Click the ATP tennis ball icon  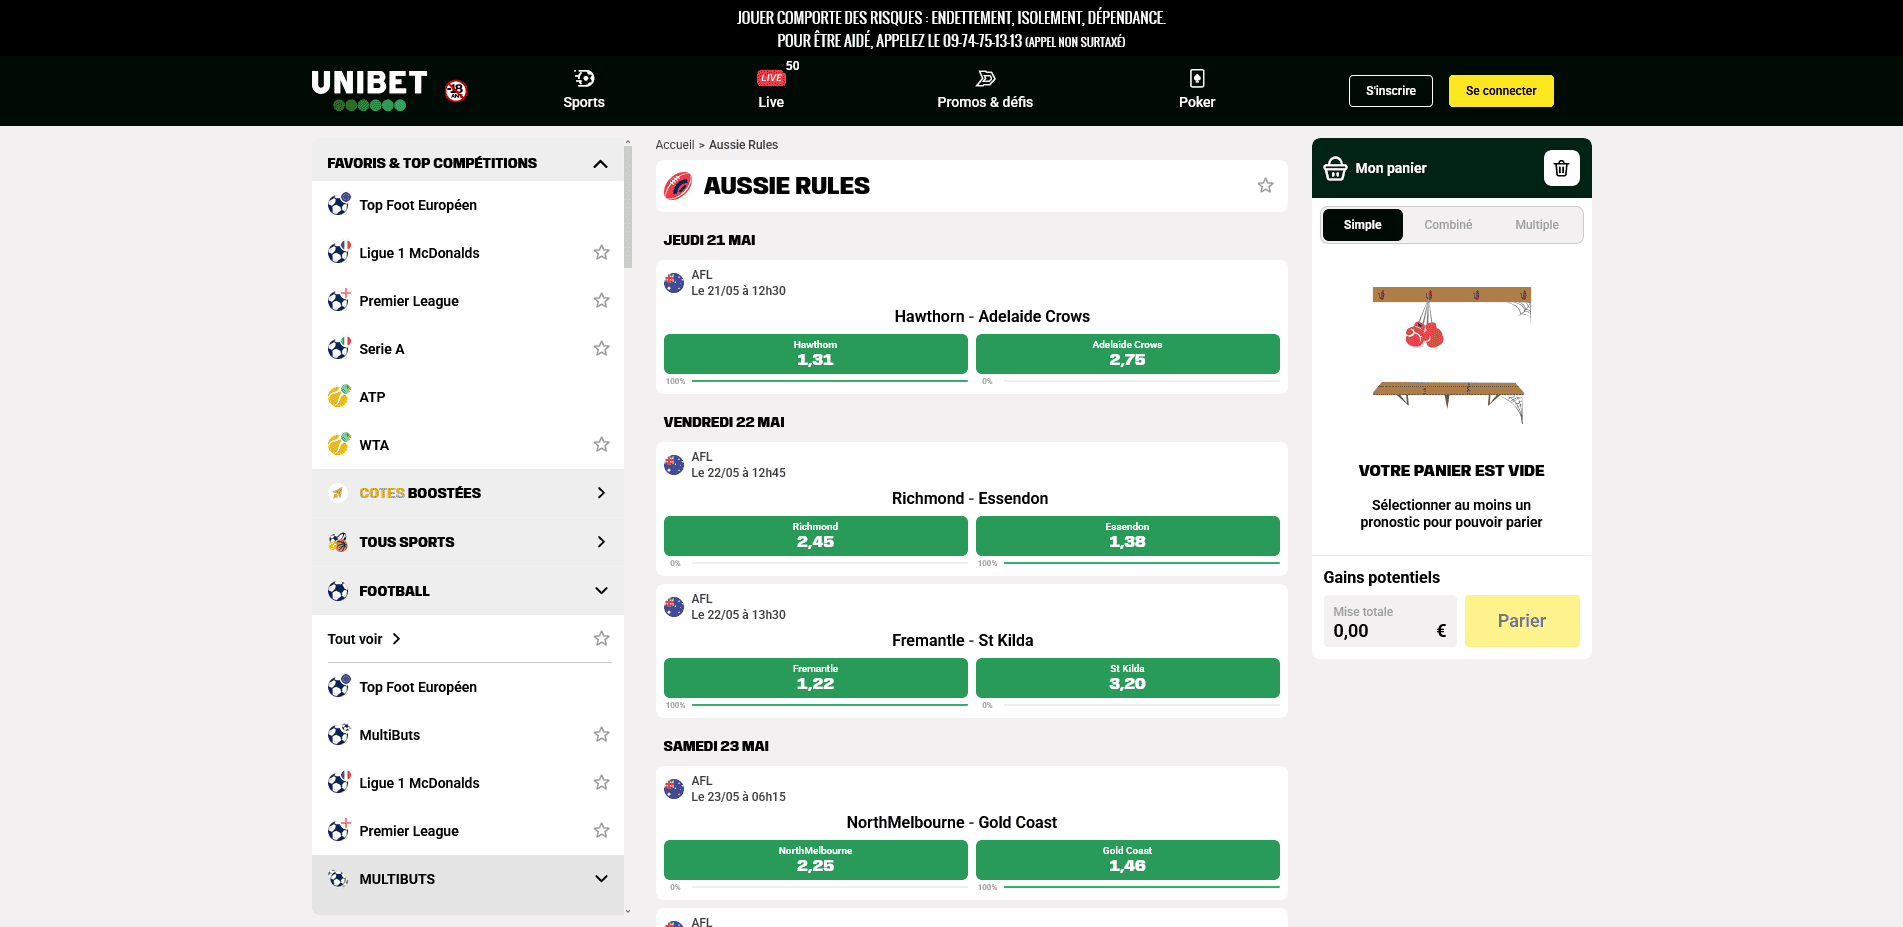pos(339,397)
